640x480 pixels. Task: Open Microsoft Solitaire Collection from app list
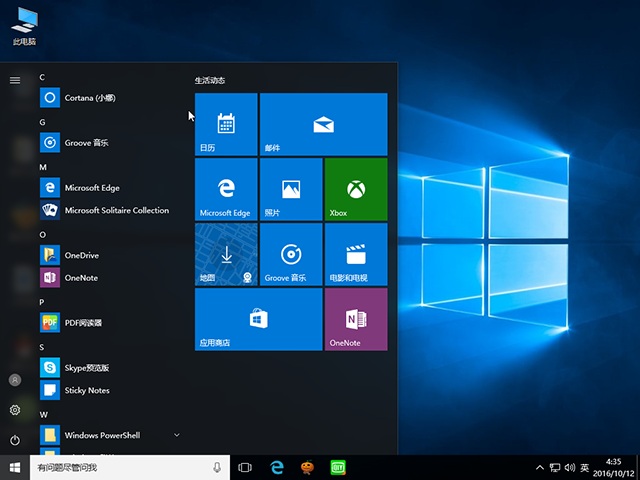click(x=116, y=211)
